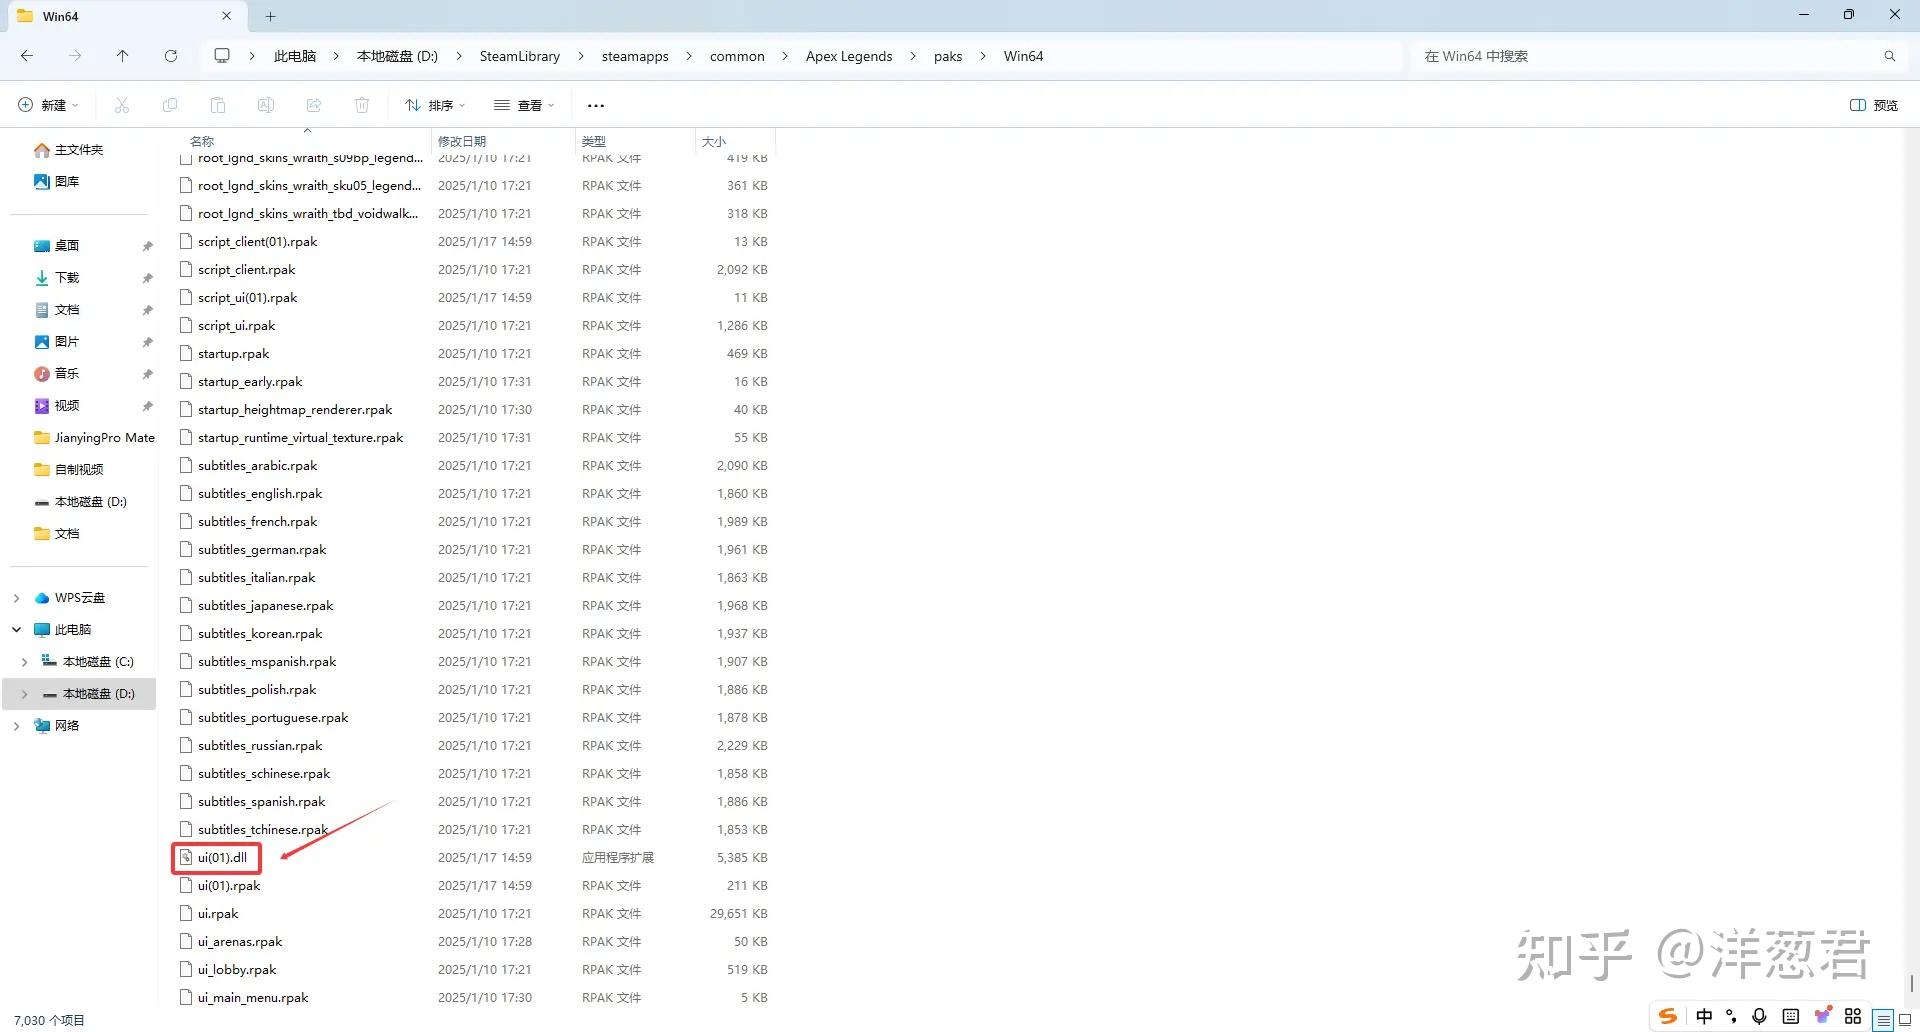Click the 此电脑 breadcrumb segment
Screen dimensions: 1920x1032
(x=295, y=56)
